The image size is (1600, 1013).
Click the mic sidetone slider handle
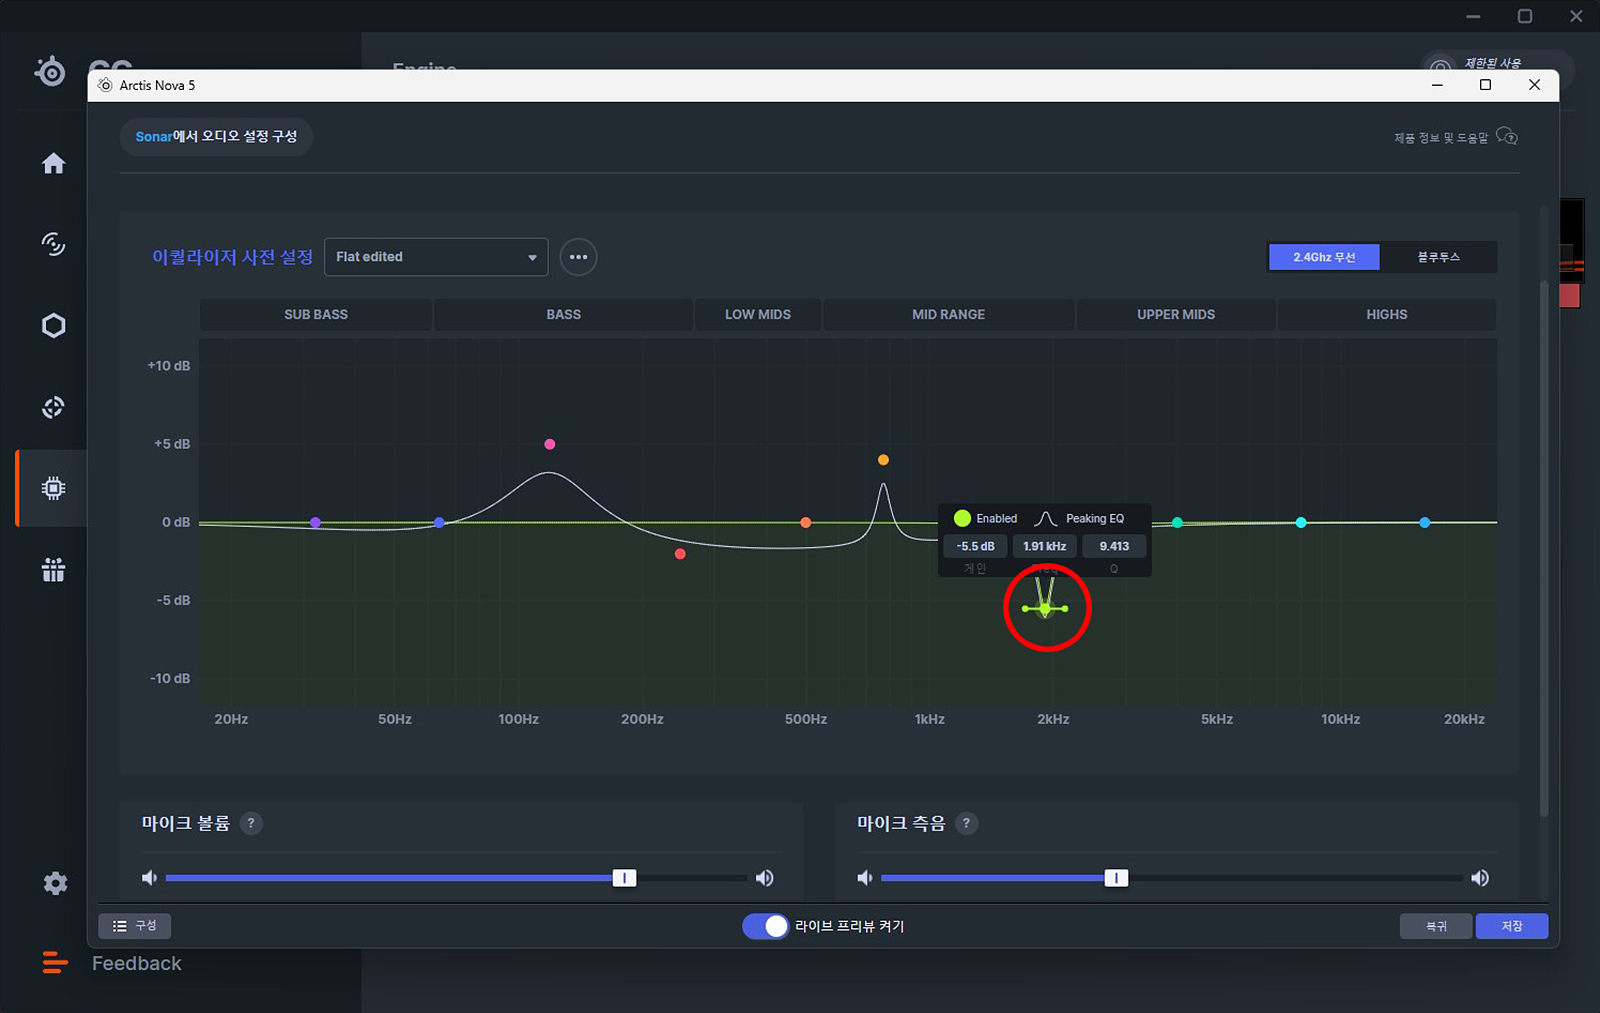tap(1116, 878)
